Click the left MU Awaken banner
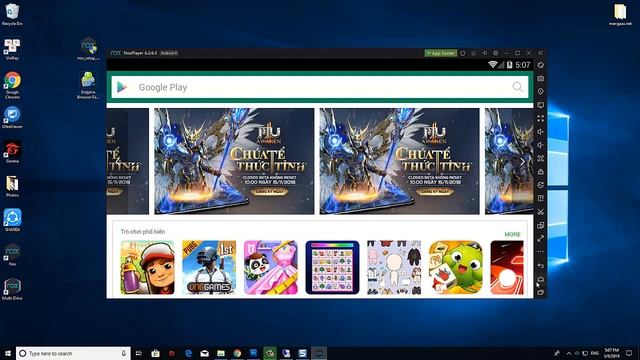The image size is (640, 360). pos(234,161)
